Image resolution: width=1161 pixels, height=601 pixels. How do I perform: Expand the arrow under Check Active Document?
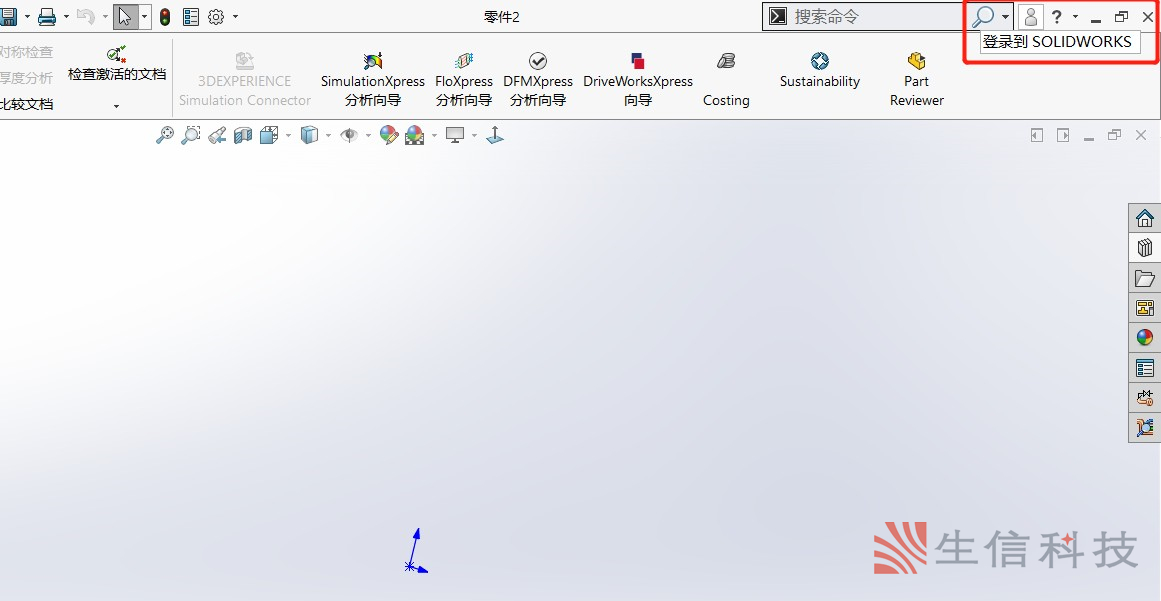pyautogui.click(x=116, y=107)
